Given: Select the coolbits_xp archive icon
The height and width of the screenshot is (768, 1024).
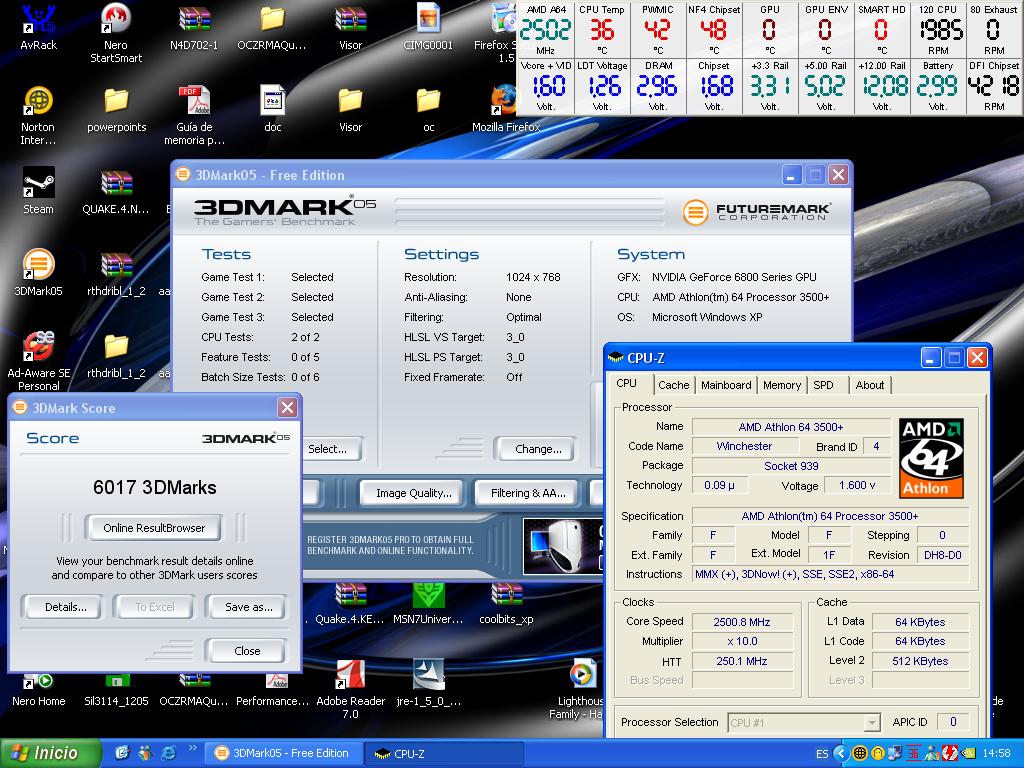Looking at the screenshot, I should 506,604.
